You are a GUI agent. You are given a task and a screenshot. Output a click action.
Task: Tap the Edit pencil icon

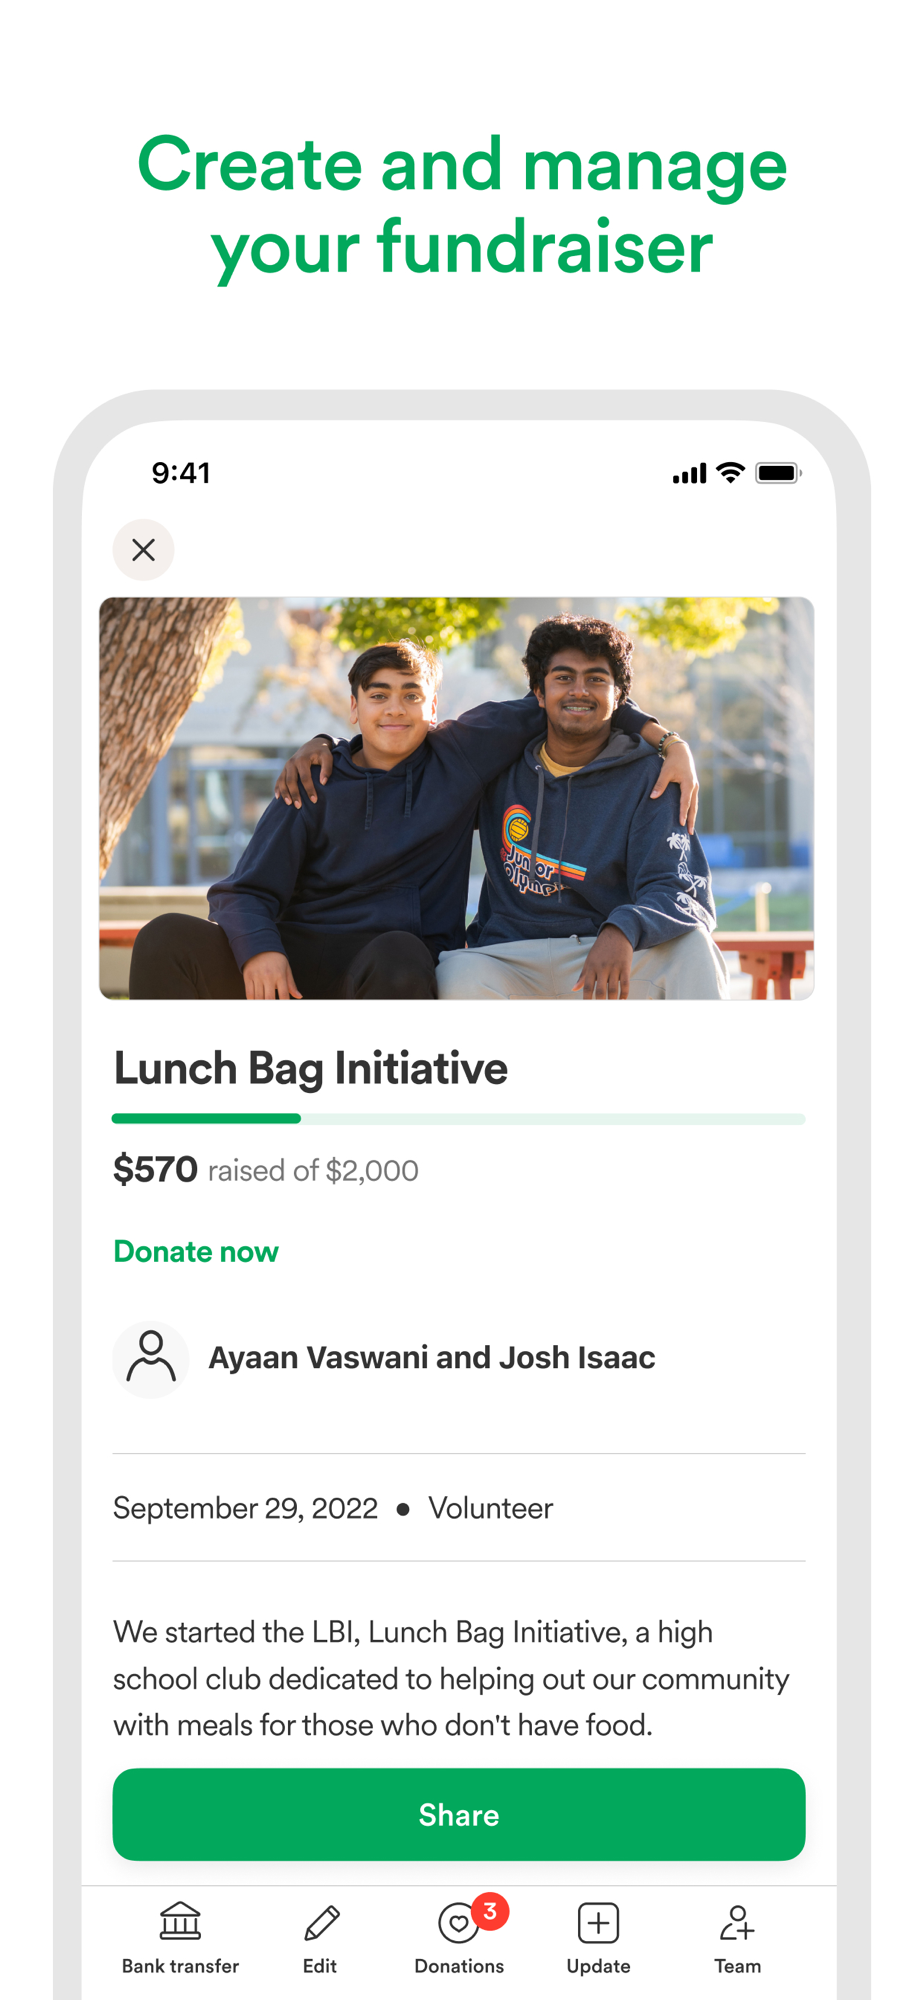(x=321, y=1922)
